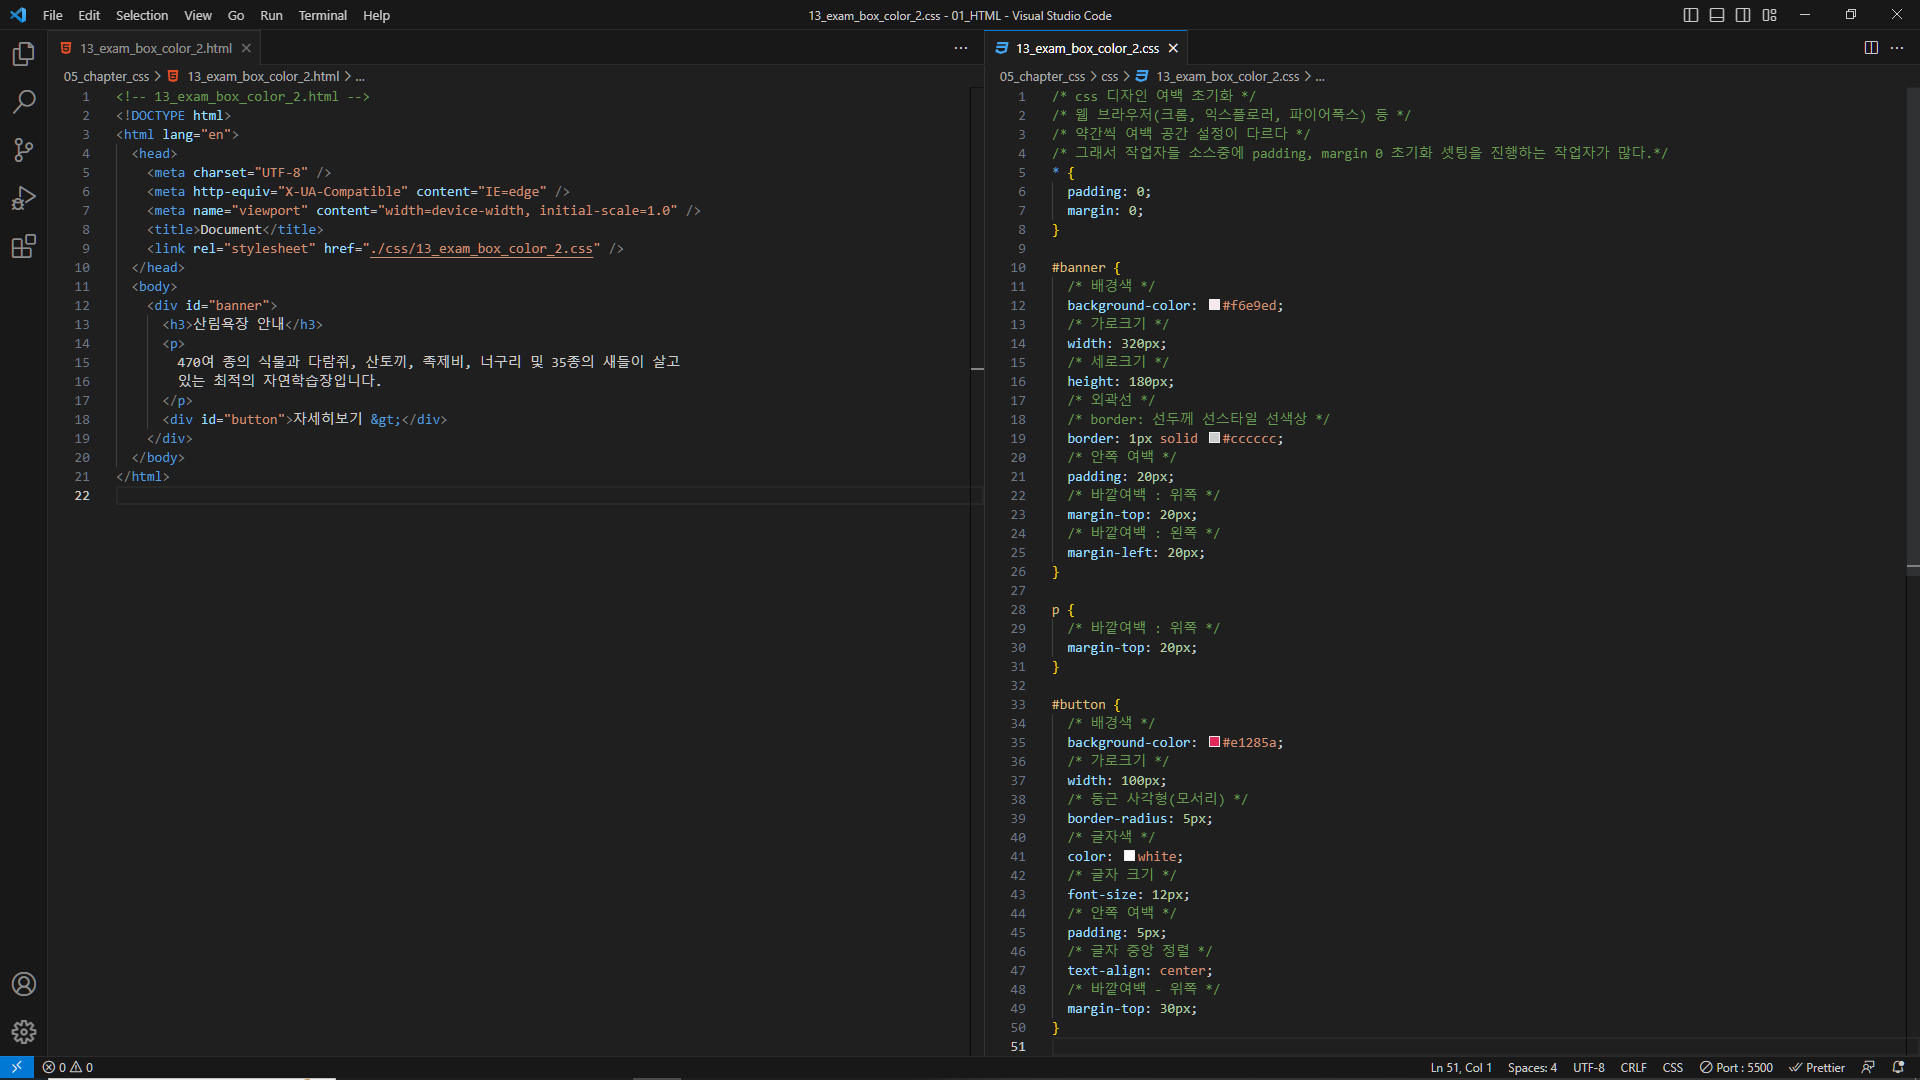The image size is (1920, 1080).
Task: Click the split editor right icon
Action: (1871, 48)
